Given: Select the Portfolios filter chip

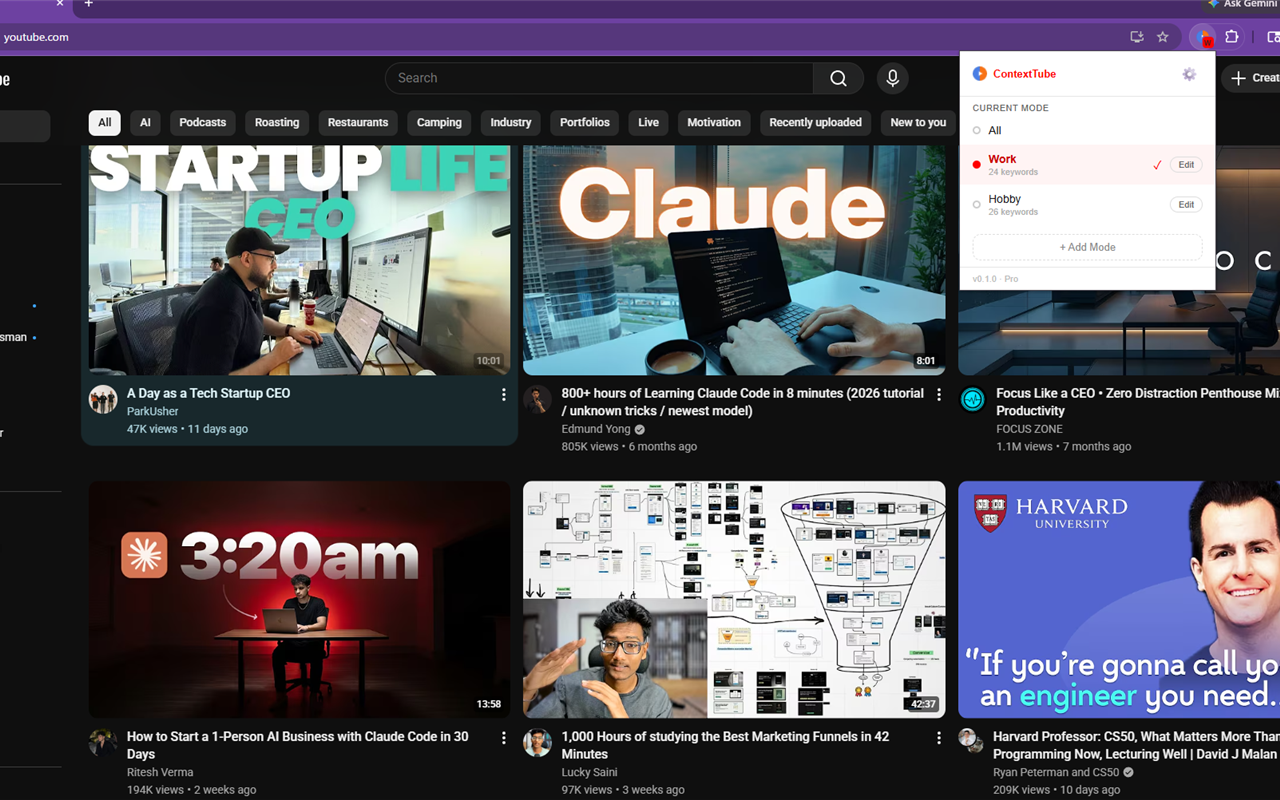Looking at the screenshot, I should coord(585,122).
